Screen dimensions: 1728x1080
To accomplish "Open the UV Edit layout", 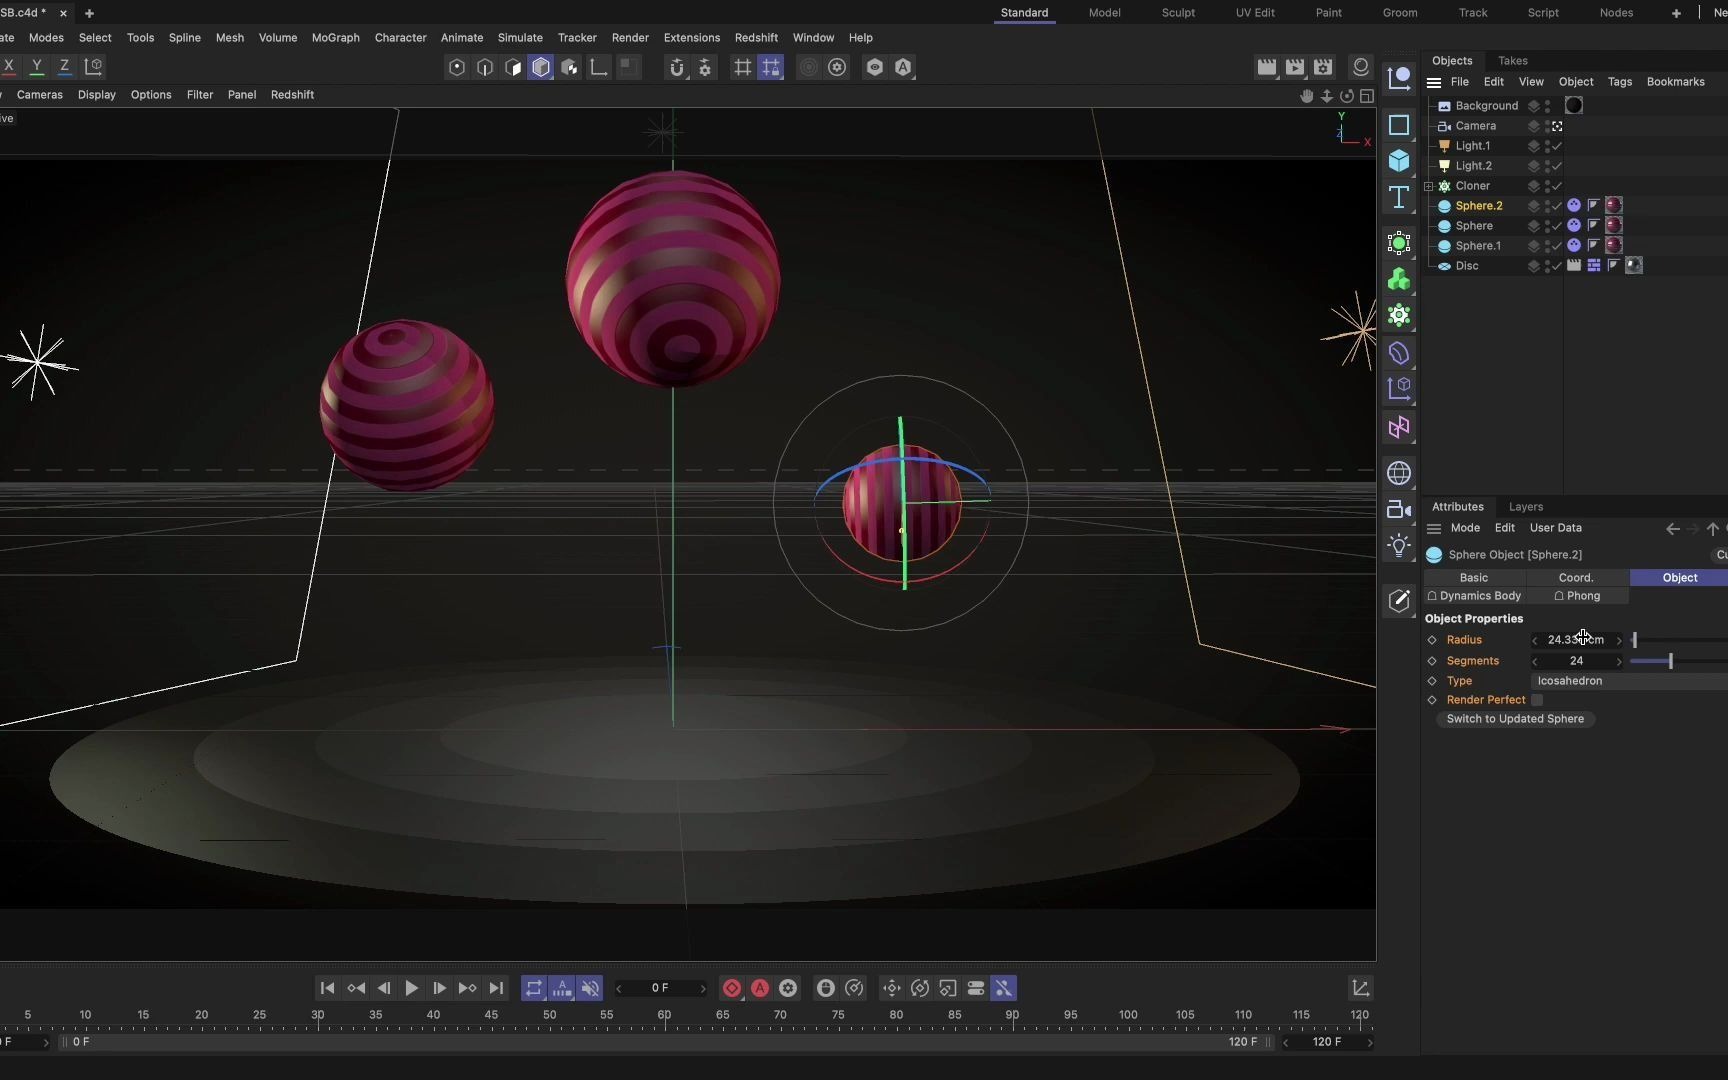I will [1255, 13].
